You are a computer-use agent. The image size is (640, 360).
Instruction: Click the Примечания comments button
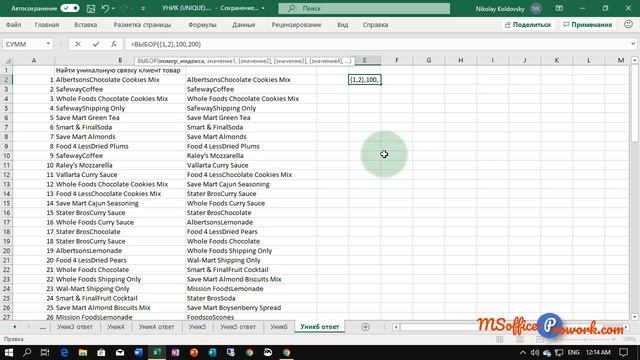coord(587,25)
